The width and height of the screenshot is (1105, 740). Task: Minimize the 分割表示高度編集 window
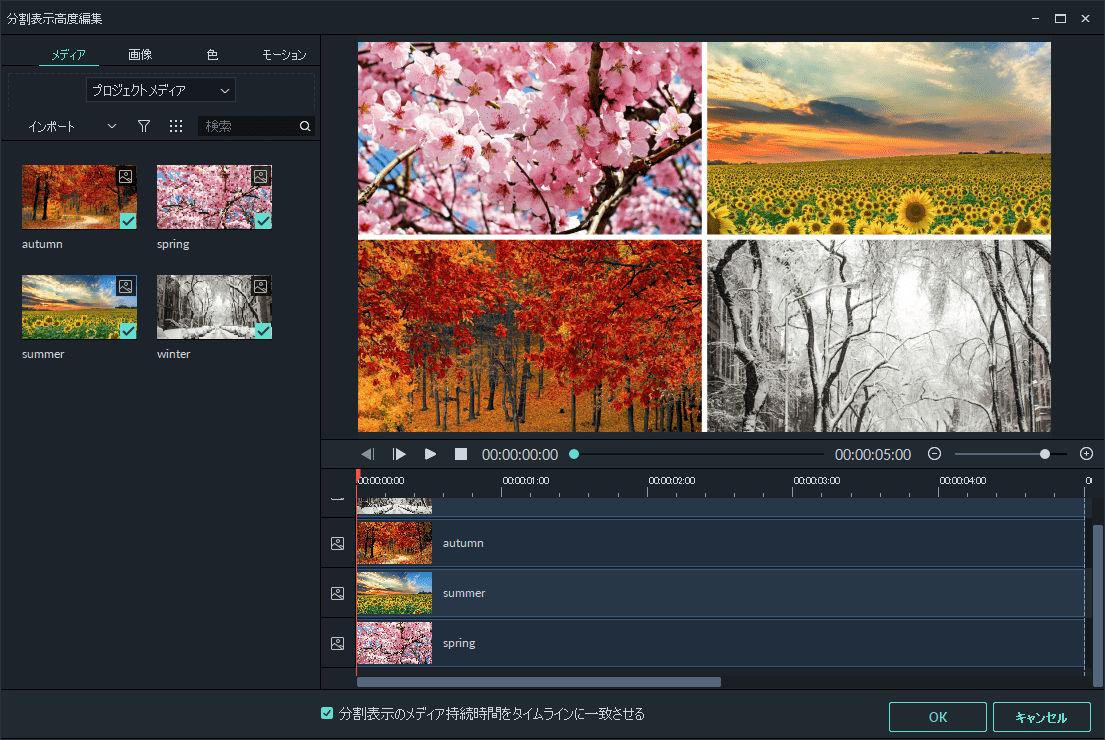click(x=1035, y=18)
